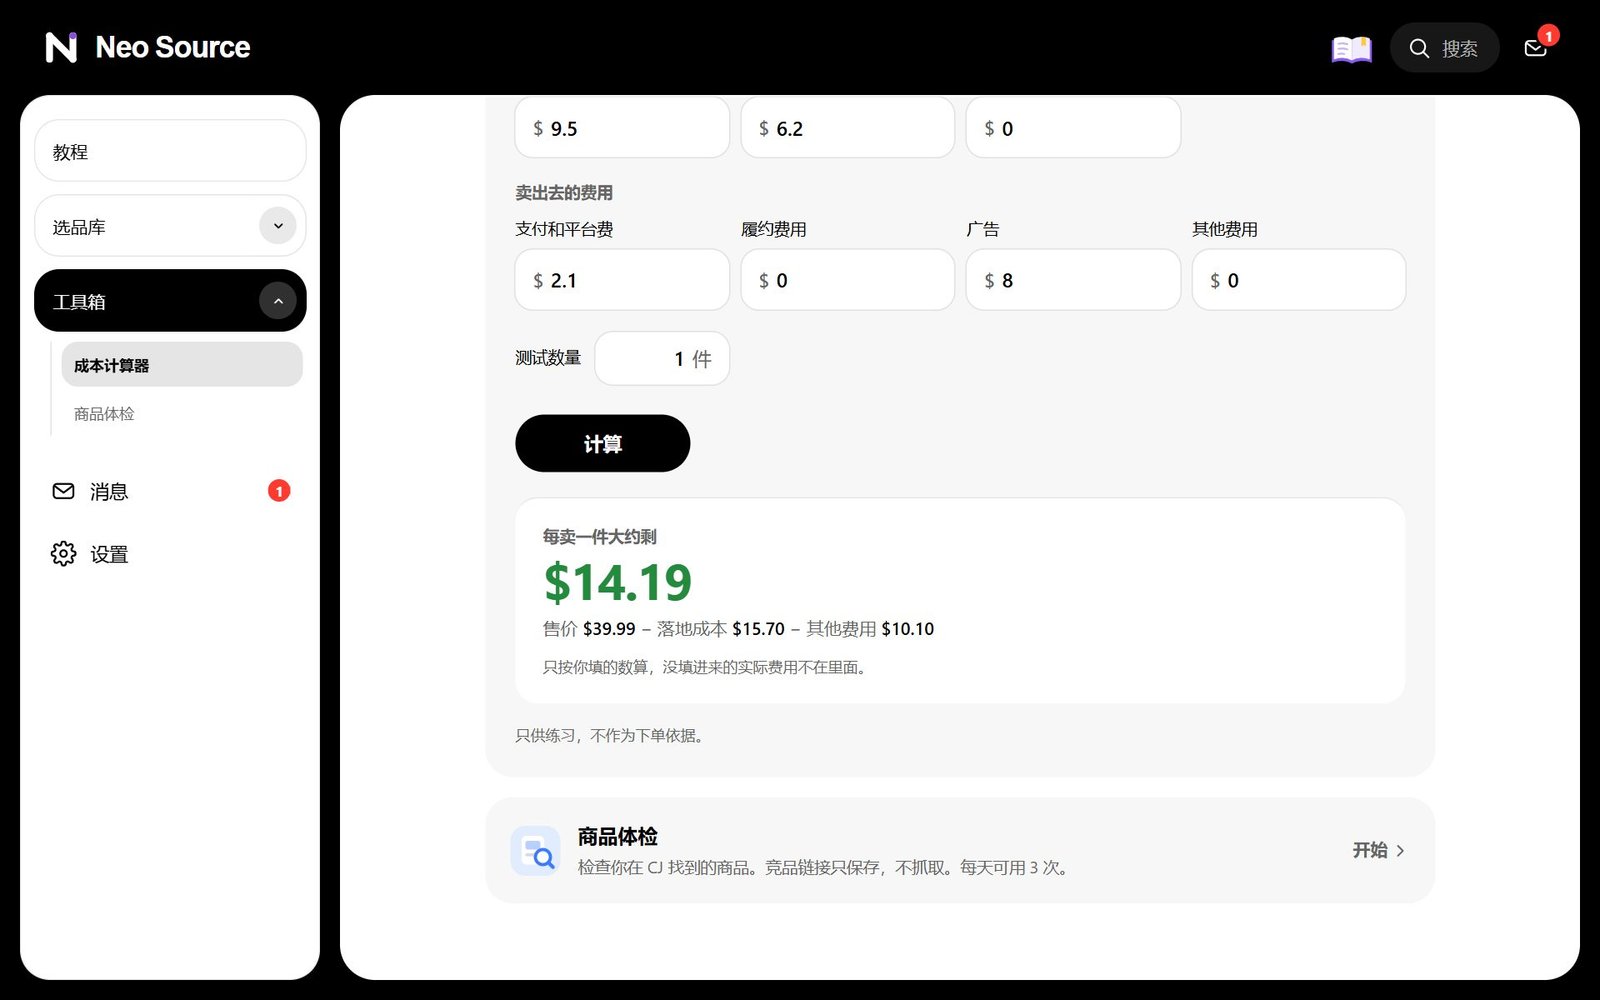Click the top field showing $ 6.2
This screenshot has height=1000, width=1600.
click(847, 127)
